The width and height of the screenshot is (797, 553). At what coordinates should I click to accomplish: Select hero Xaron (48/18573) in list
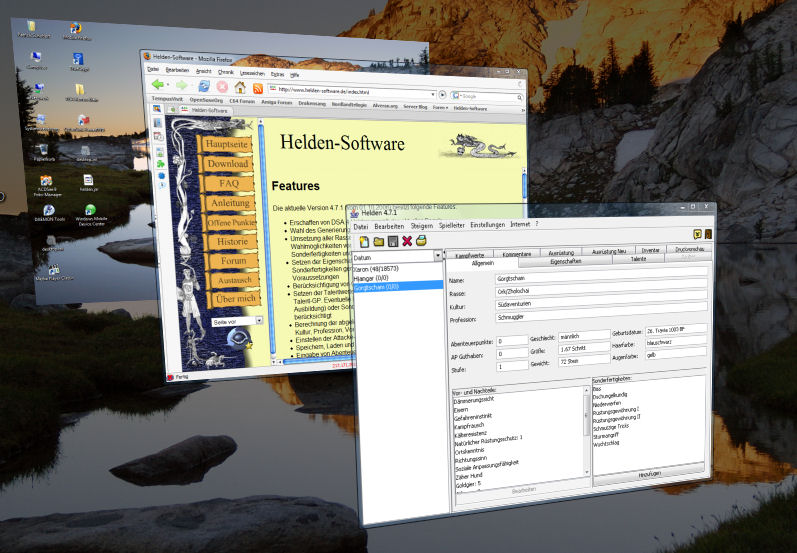[397, 268]
